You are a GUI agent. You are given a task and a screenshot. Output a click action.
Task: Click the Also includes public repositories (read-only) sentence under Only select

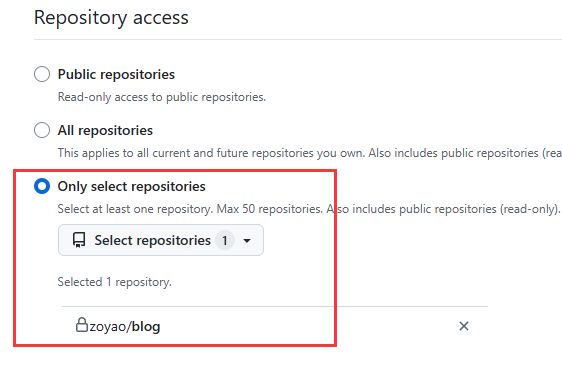pos(443,209)
